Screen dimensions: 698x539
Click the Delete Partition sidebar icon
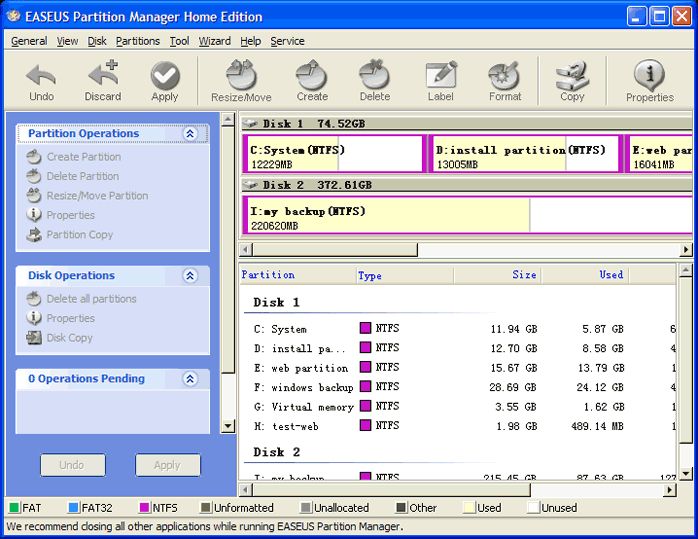click(x=34, y=176)
